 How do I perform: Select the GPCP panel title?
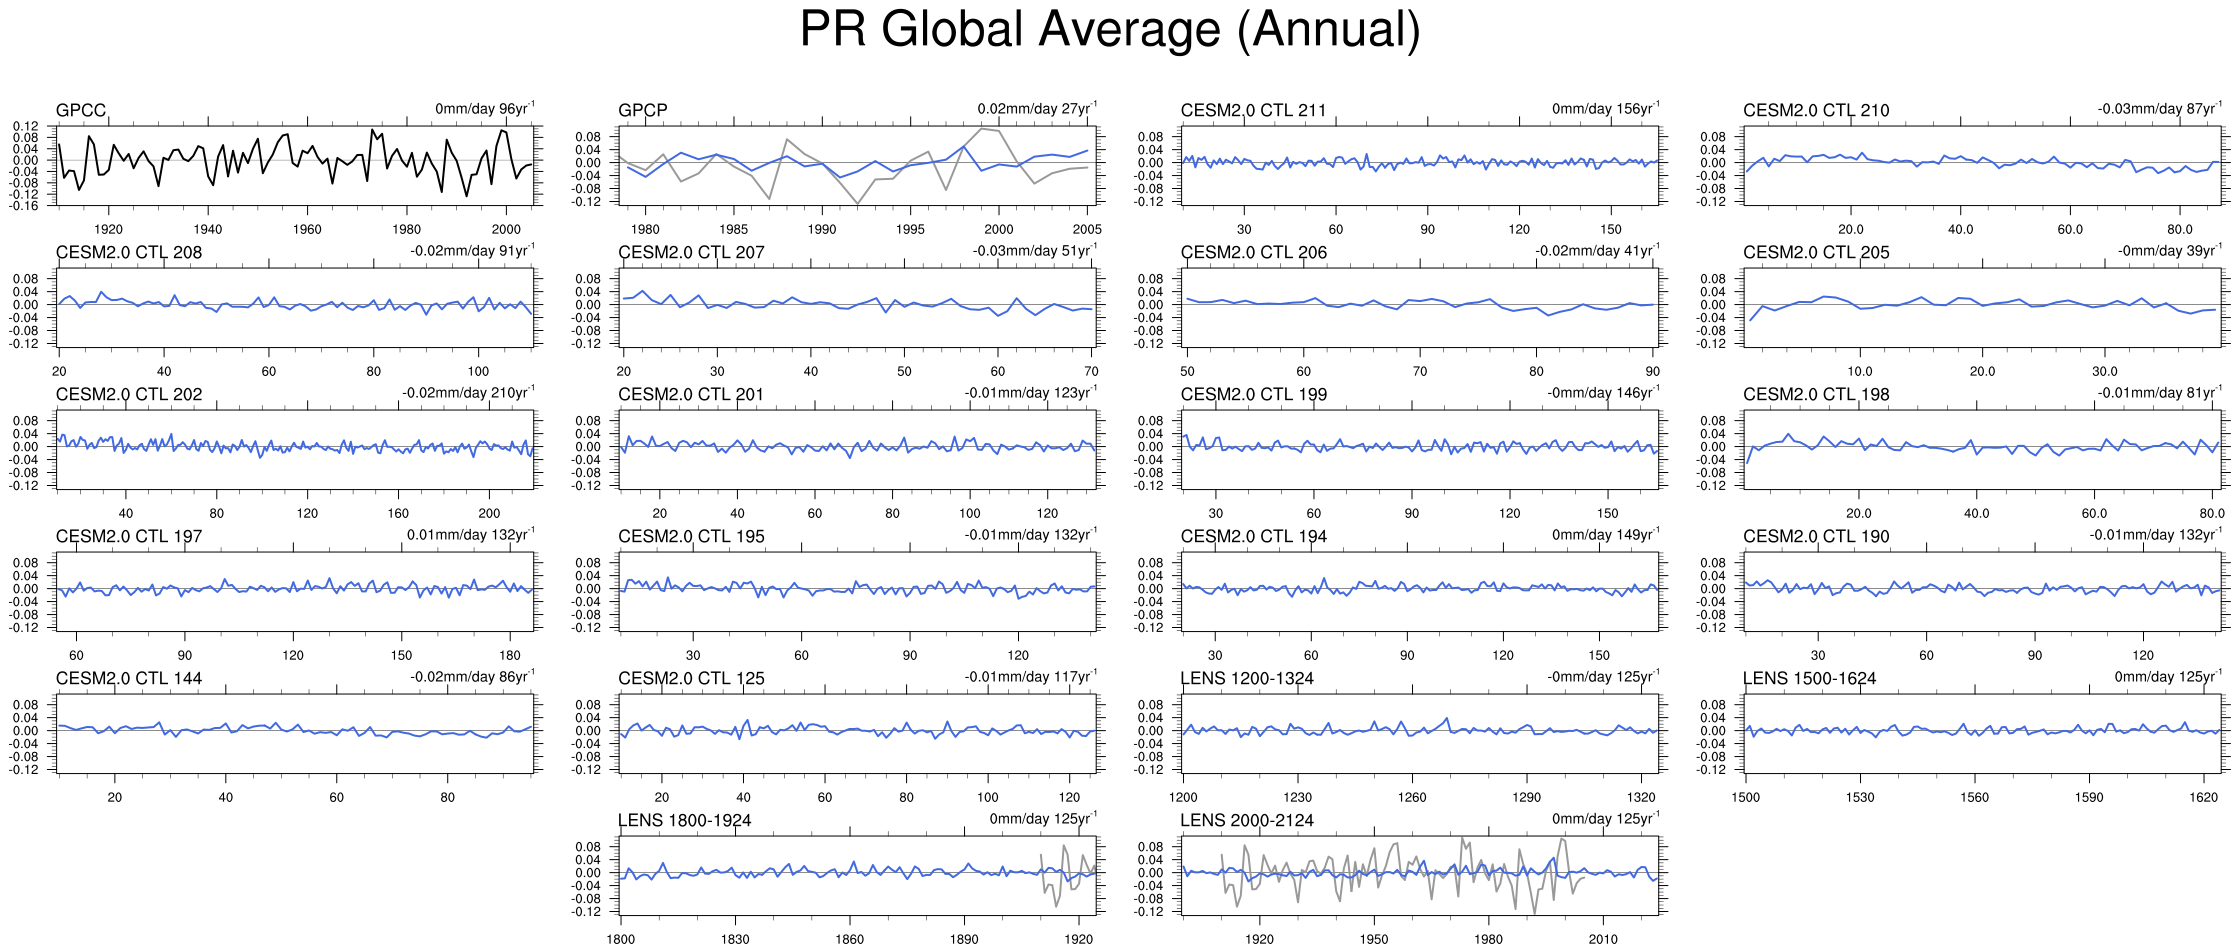coord(642,110)
